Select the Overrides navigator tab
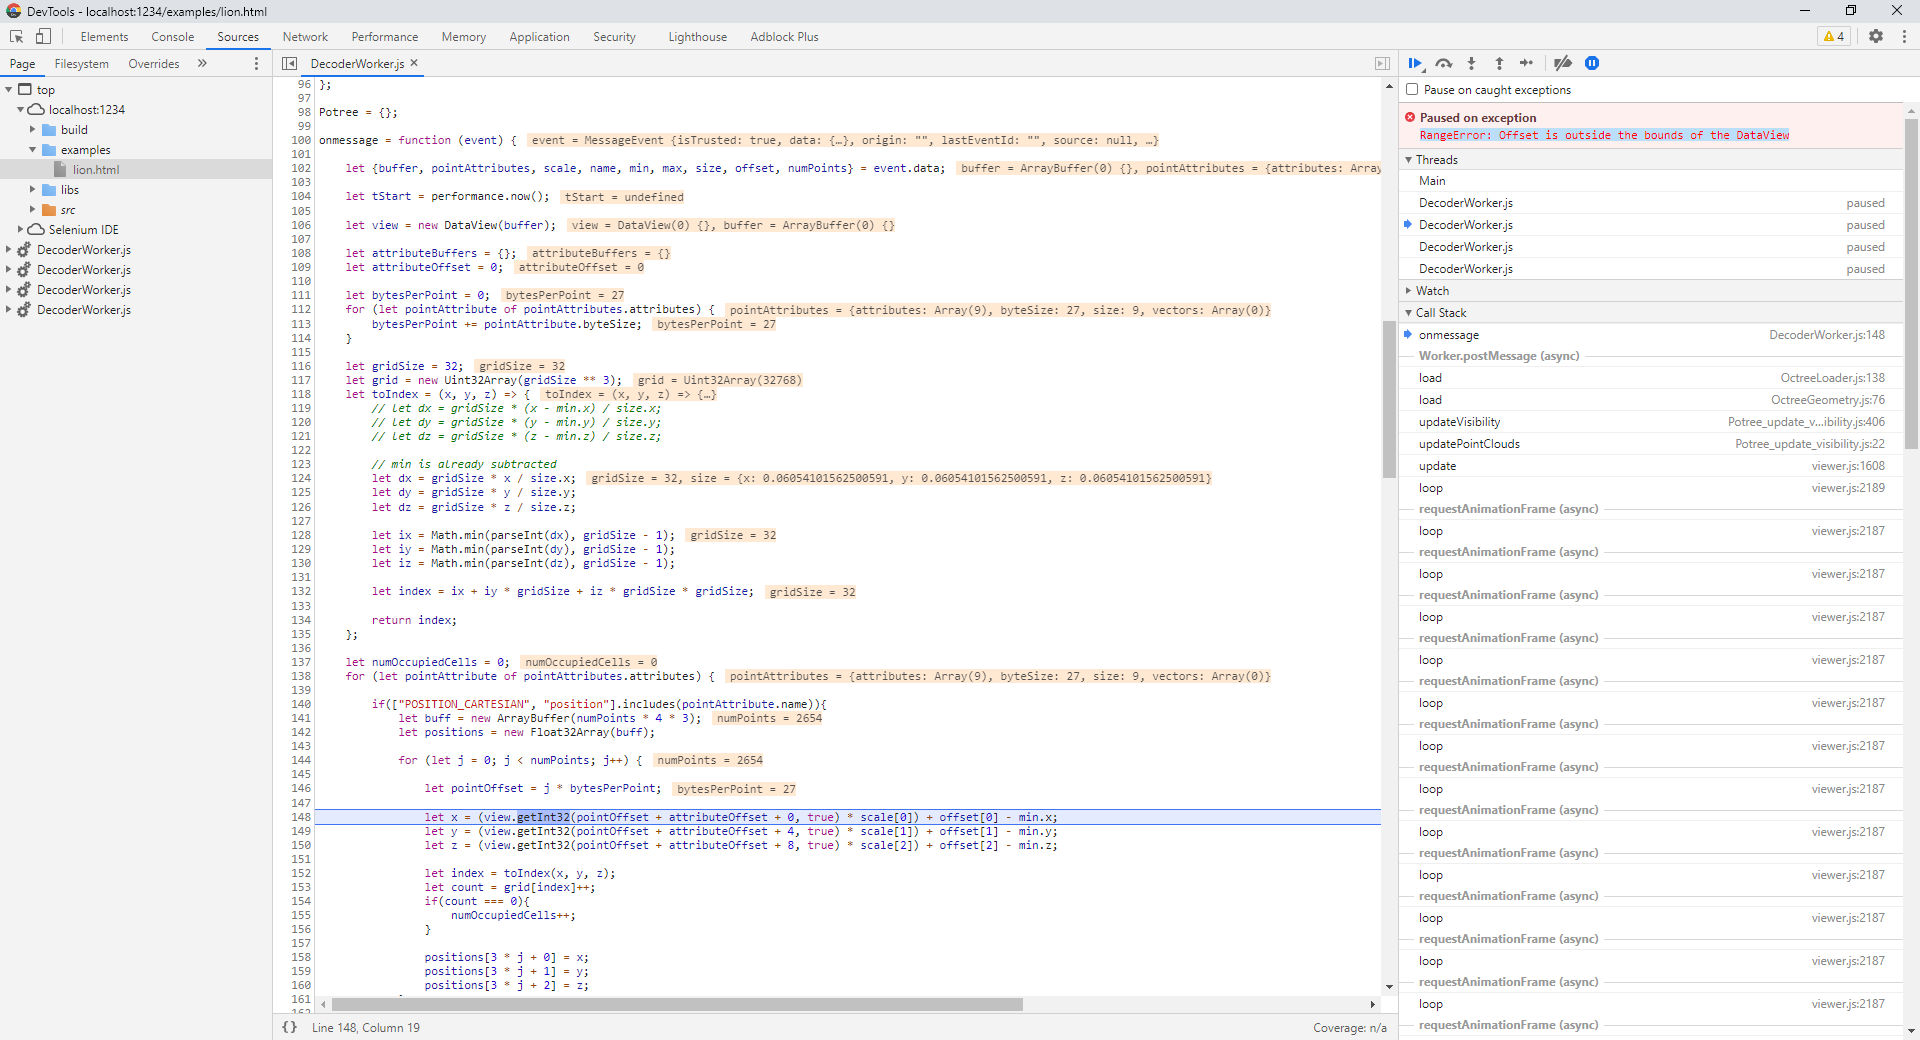The image size is (1920, 1040). coord(154,63)
